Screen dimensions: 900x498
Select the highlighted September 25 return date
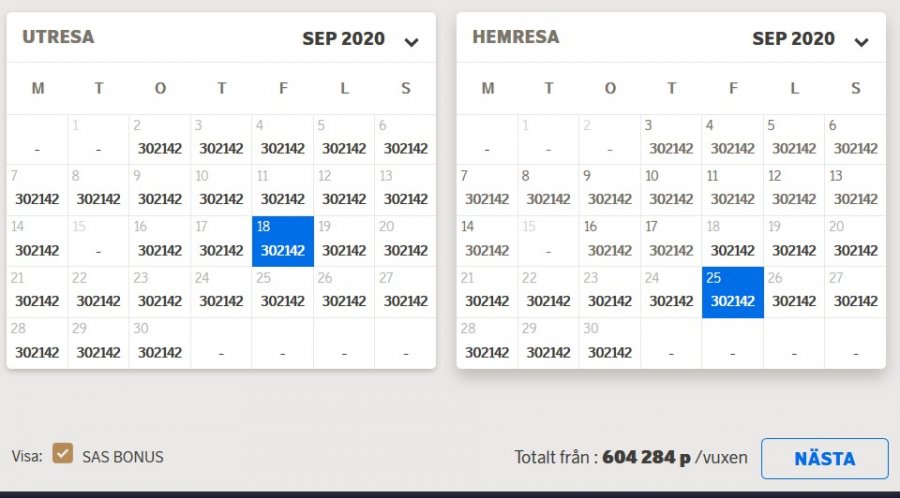point(733,292)
